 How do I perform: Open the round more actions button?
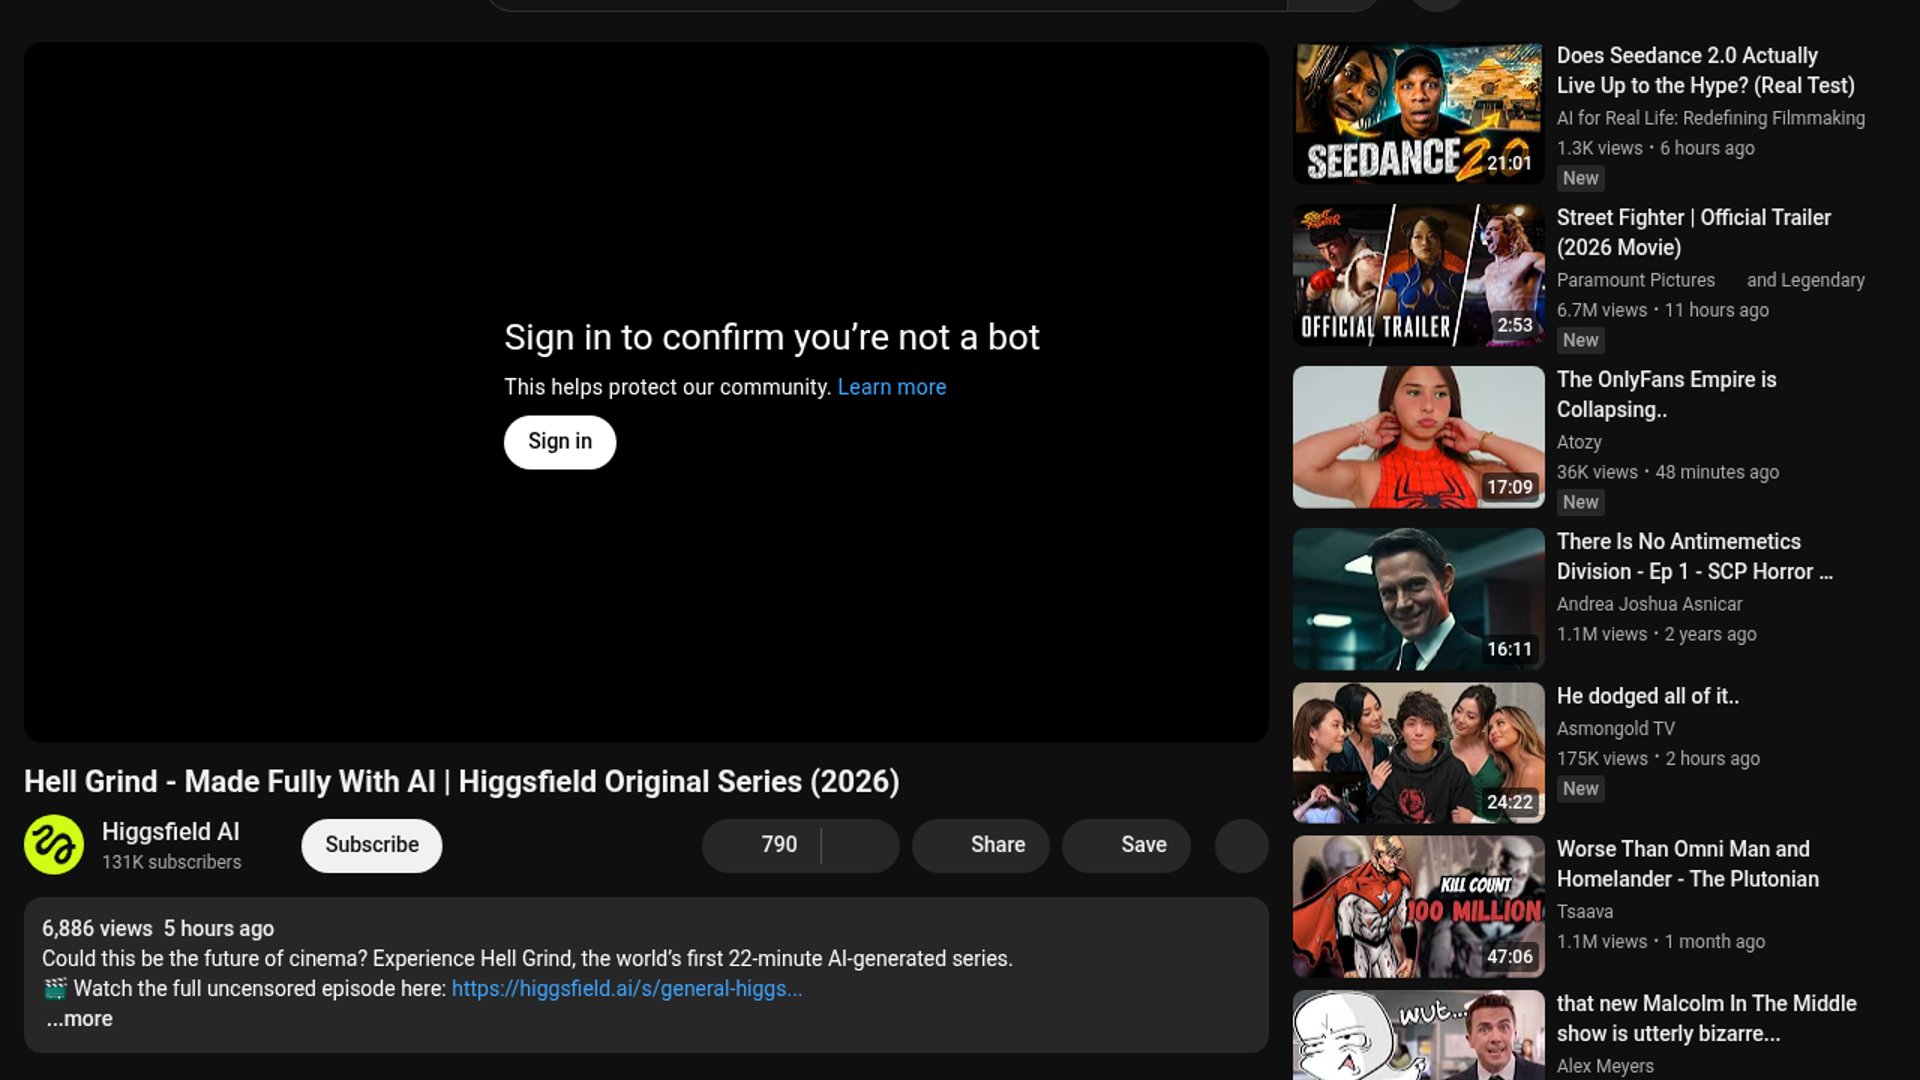[x=1241, y=845]
